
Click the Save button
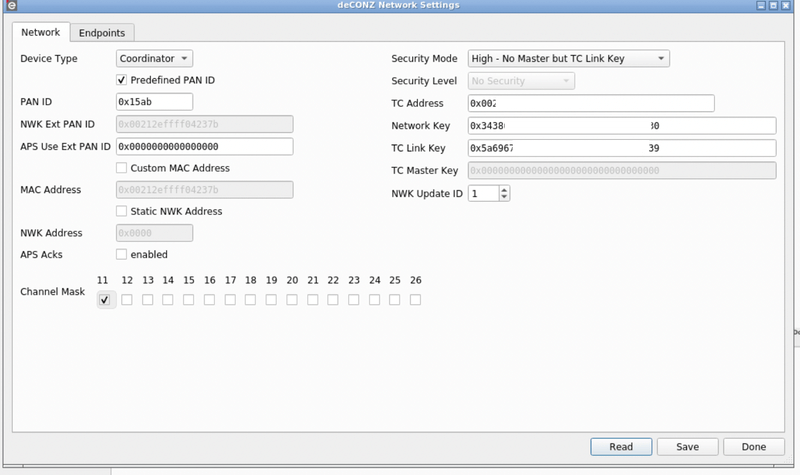coord(687,447)
